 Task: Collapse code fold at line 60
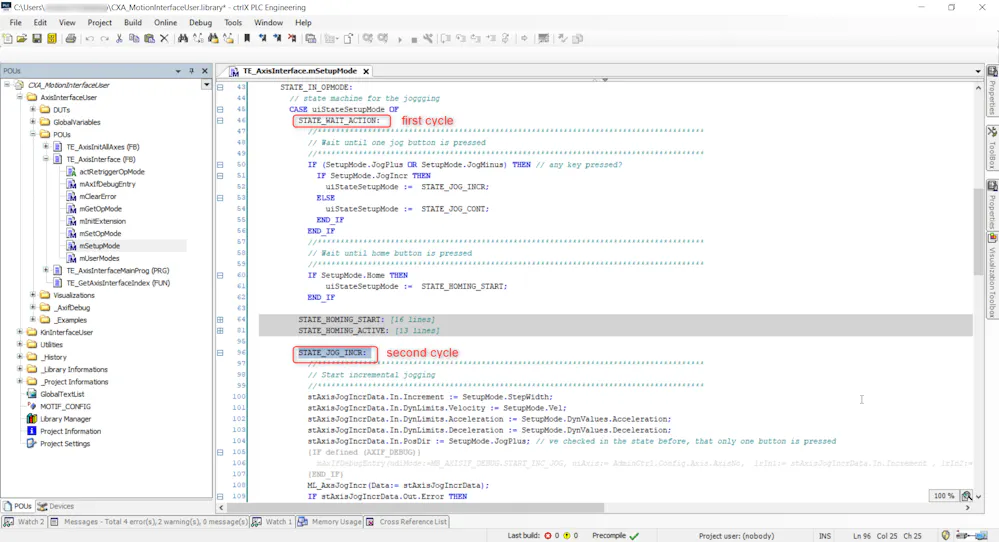pyautogui.click(x=220, y=275)
